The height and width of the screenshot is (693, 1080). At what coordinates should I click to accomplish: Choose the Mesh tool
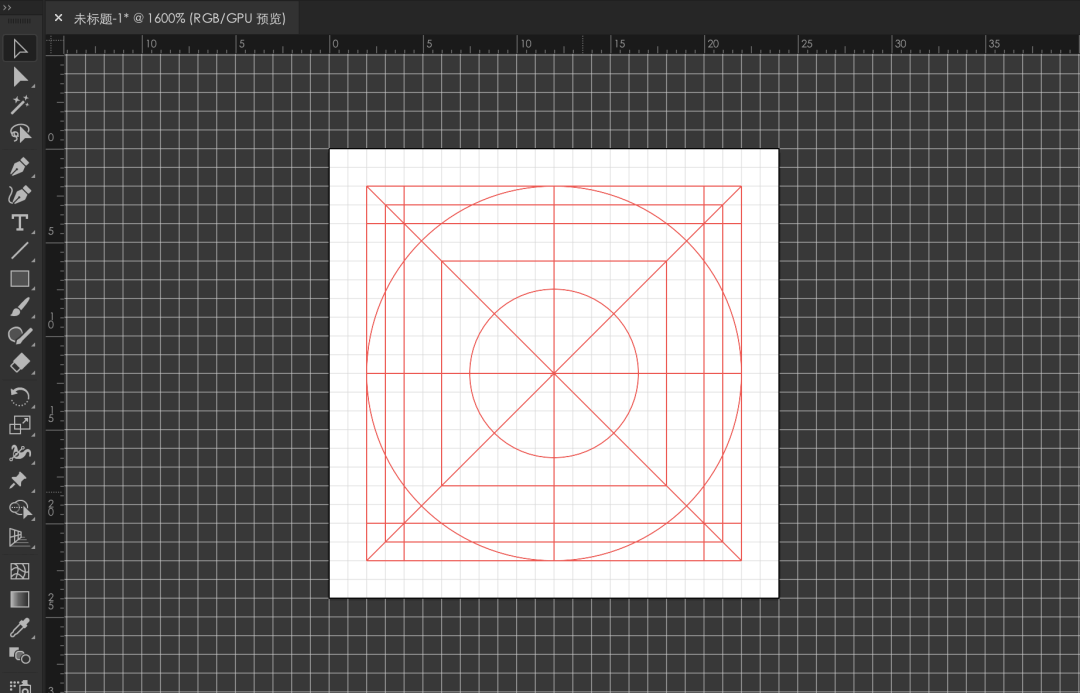(x=19, y=571)
